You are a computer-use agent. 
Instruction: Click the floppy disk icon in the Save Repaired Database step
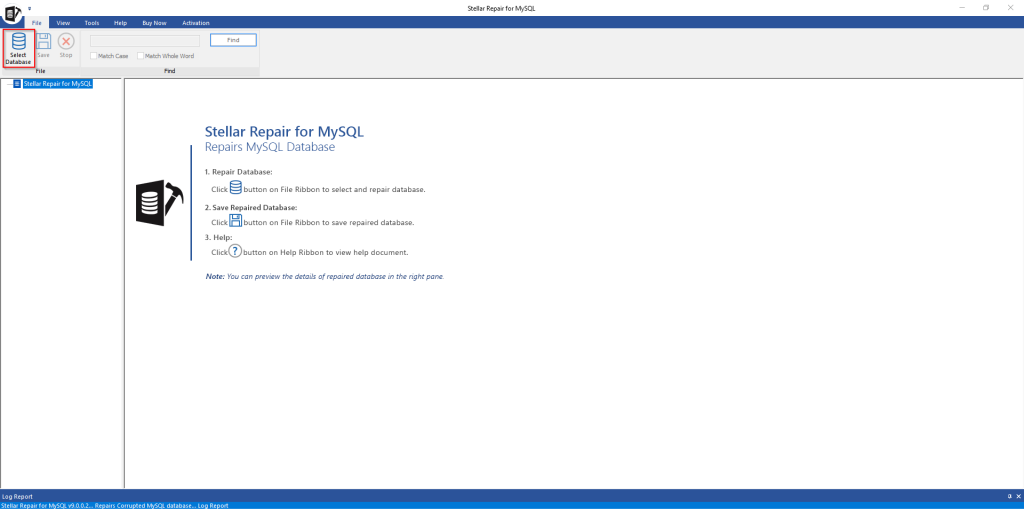(236, 220)
